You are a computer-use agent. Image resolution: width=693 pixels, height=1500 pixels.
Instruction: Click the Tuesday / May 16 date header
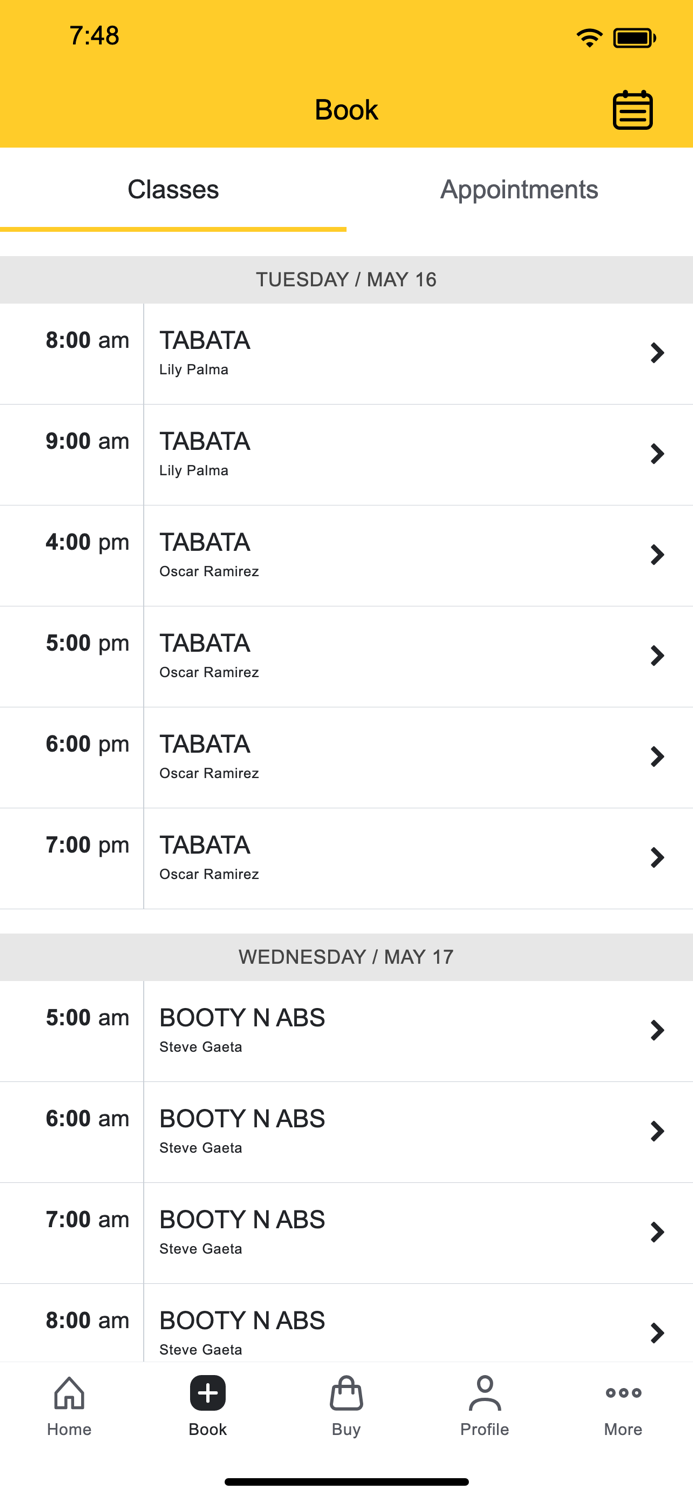346,280
